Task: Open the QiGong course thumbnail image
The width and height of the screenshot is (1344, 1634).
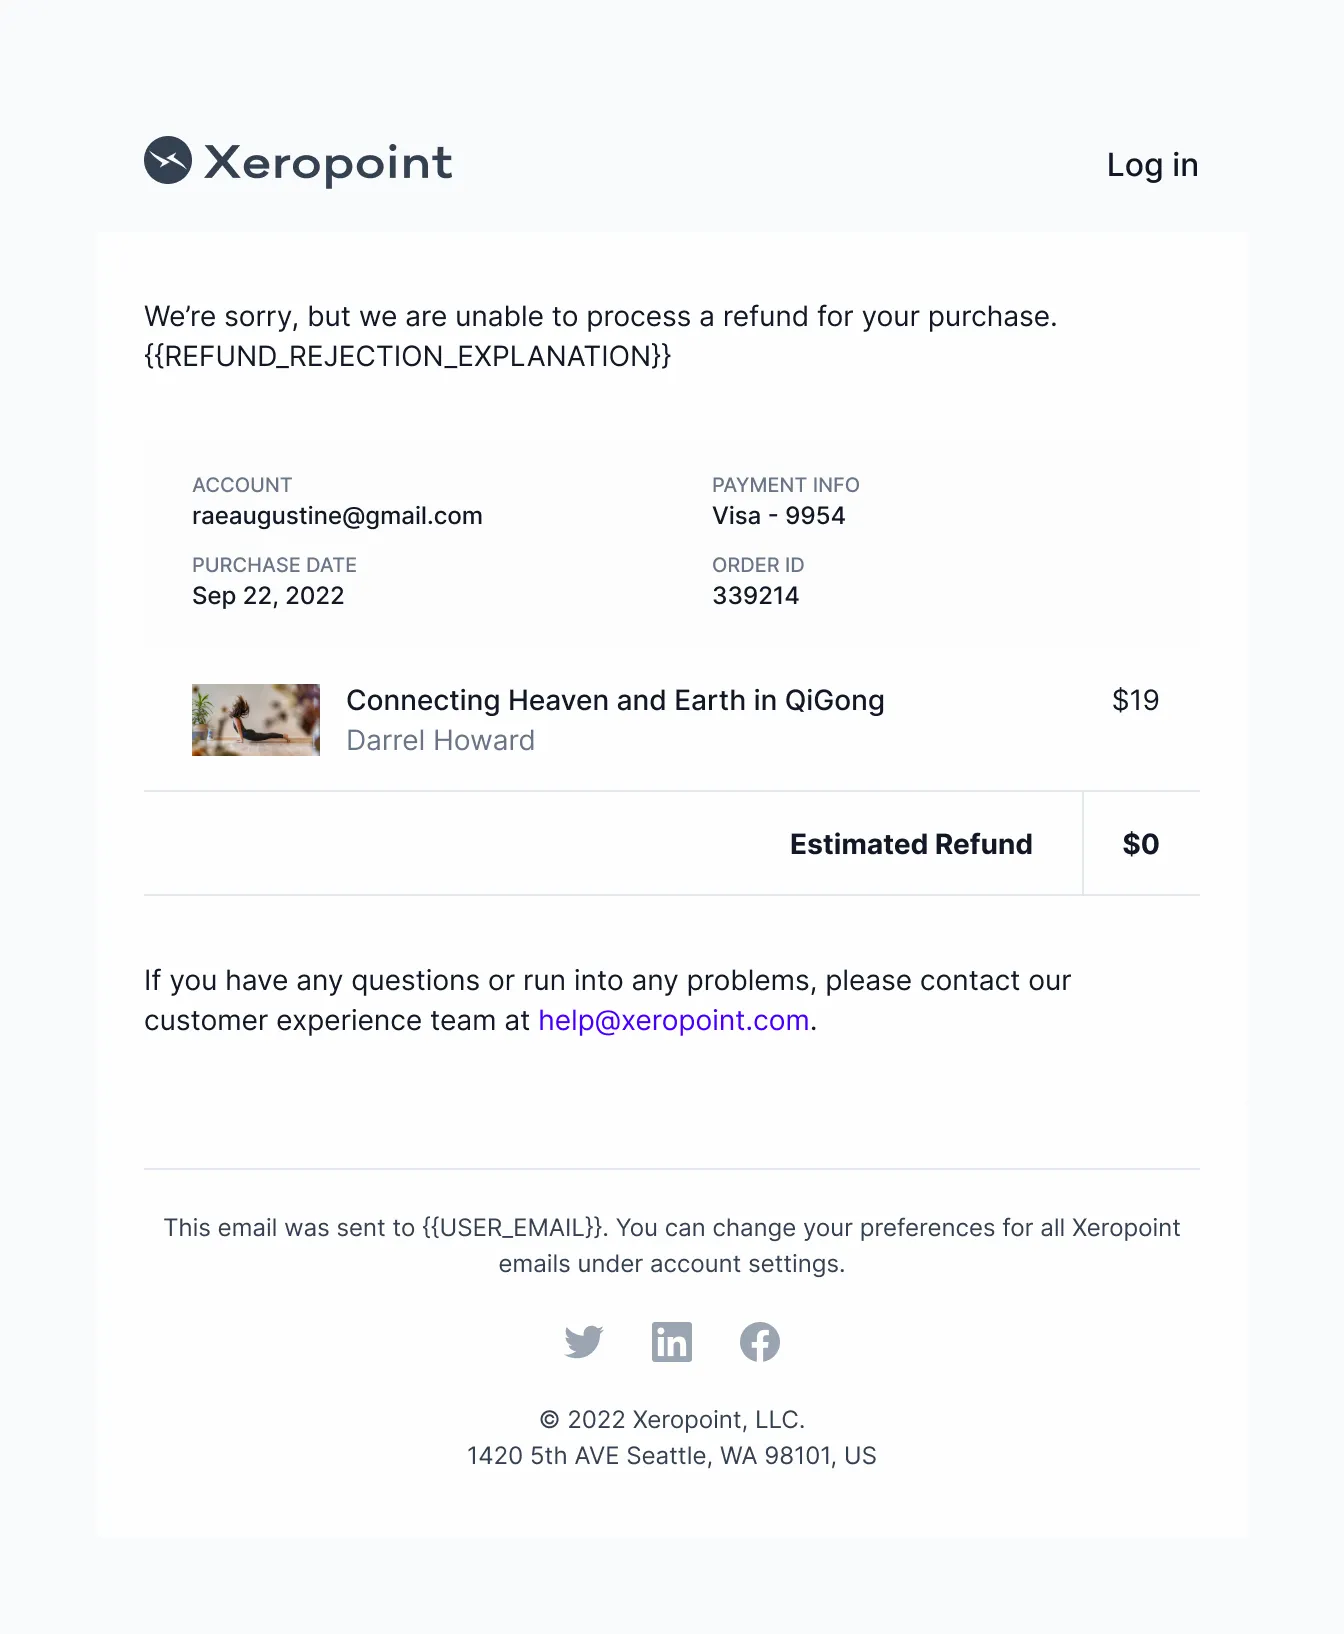Action: (256, 720)
